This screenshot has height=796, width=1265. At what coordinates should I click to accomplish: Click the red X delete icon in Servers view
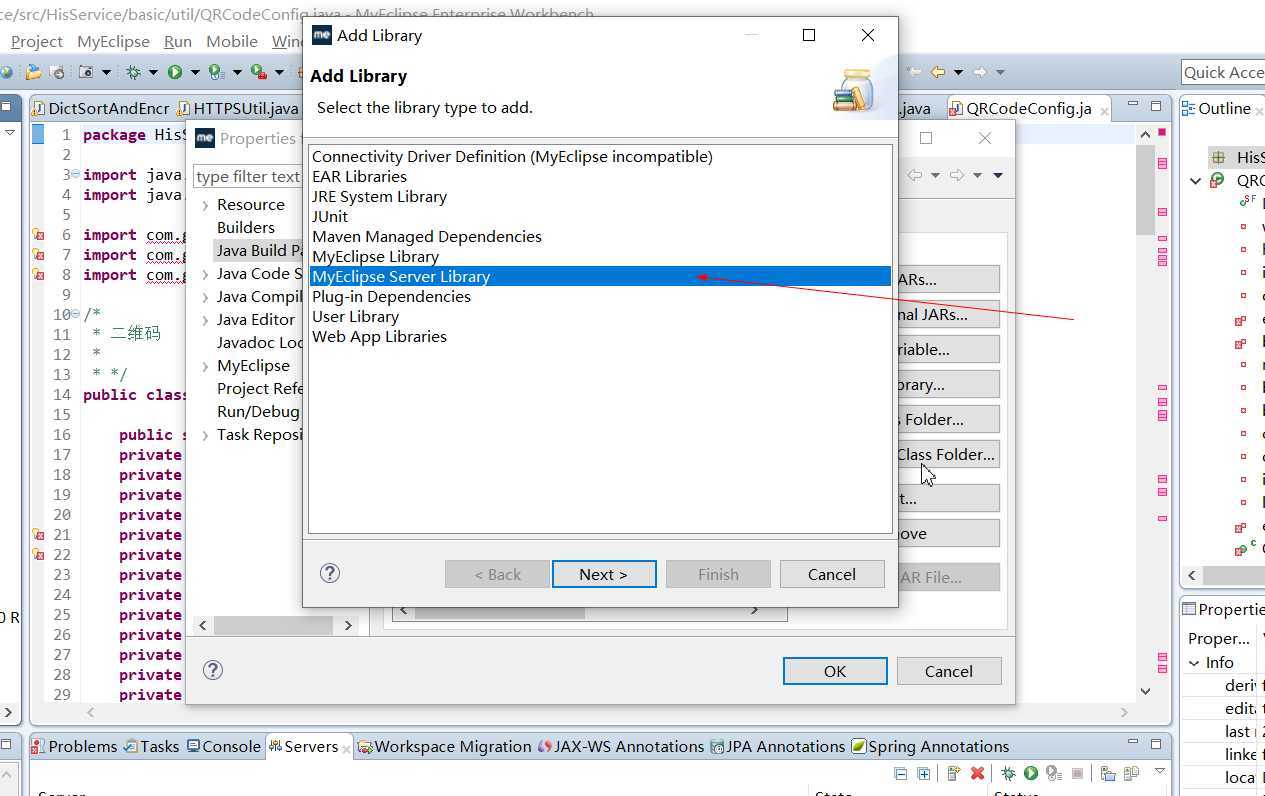[978, 773]
